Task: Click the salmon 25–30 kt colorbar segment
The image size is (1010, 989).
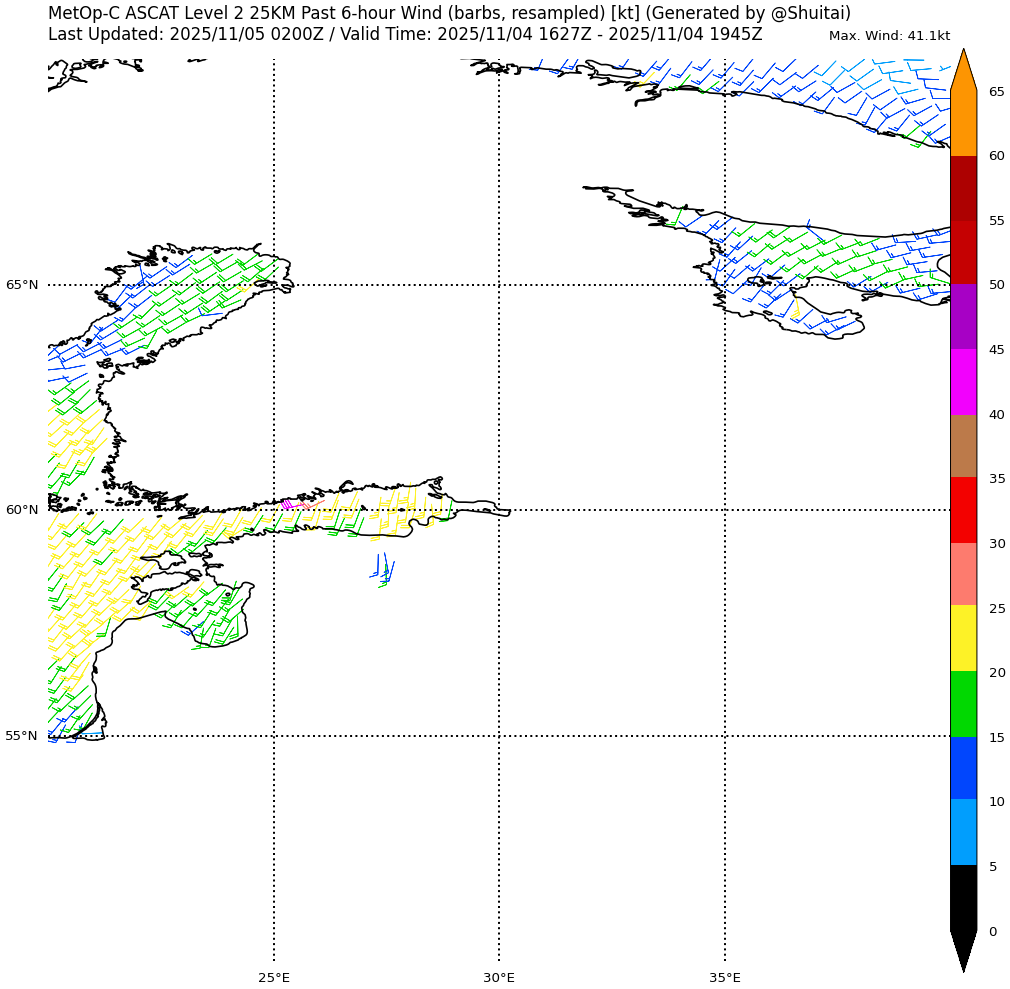Action: pyautogui.click(x=963, y=574)
